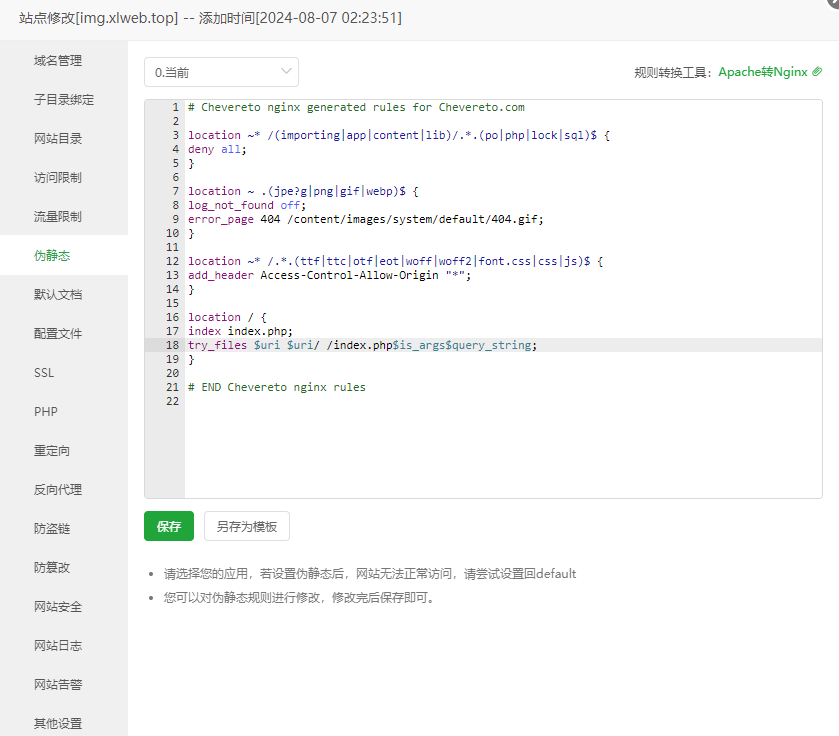Open the 子目录绑定 tab
Viewport: 839px width, 736px height.
(64, 100)
